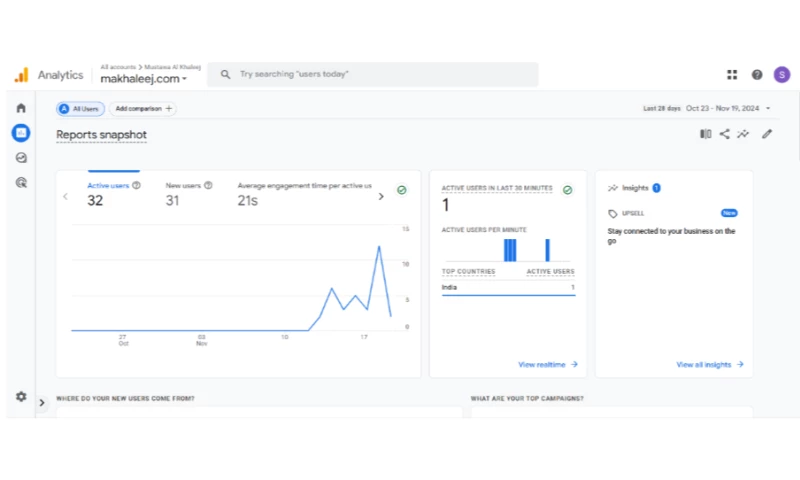Click 'Active users in last 30 minutes' label
Screen dimensions: 800x480
point(497,188)
